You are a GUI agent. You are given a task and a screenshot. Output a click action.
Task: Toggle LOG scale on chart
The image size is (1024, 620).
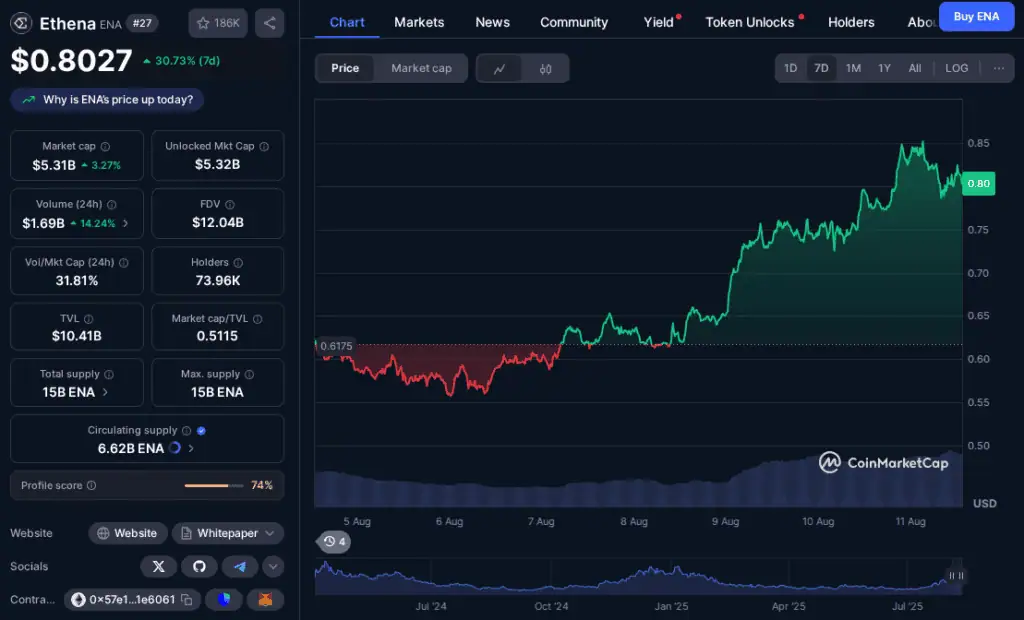click(x=957, y=68)
